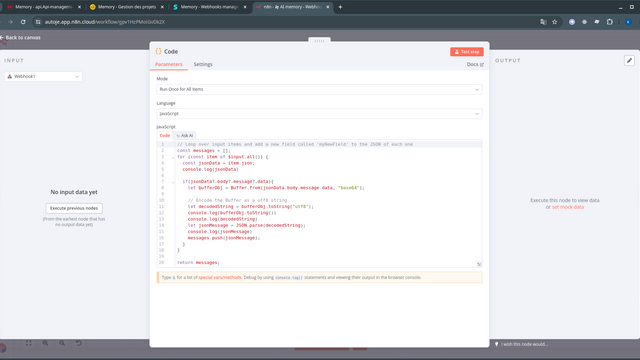Click the pencil edit output icon

[629, 61]
